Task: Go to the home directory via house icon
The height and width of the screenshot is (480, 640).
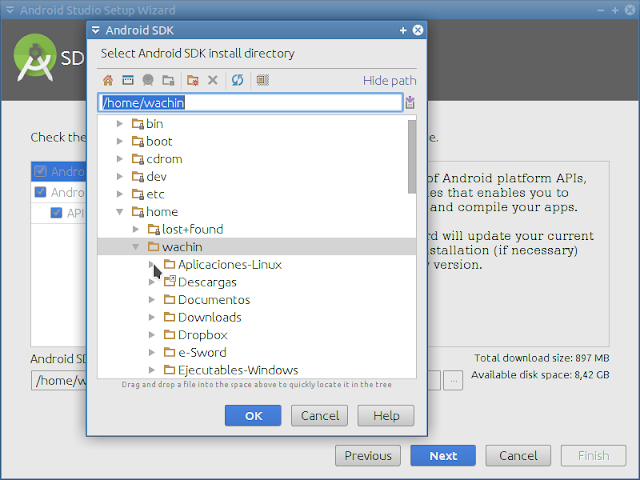Action: 108,80
